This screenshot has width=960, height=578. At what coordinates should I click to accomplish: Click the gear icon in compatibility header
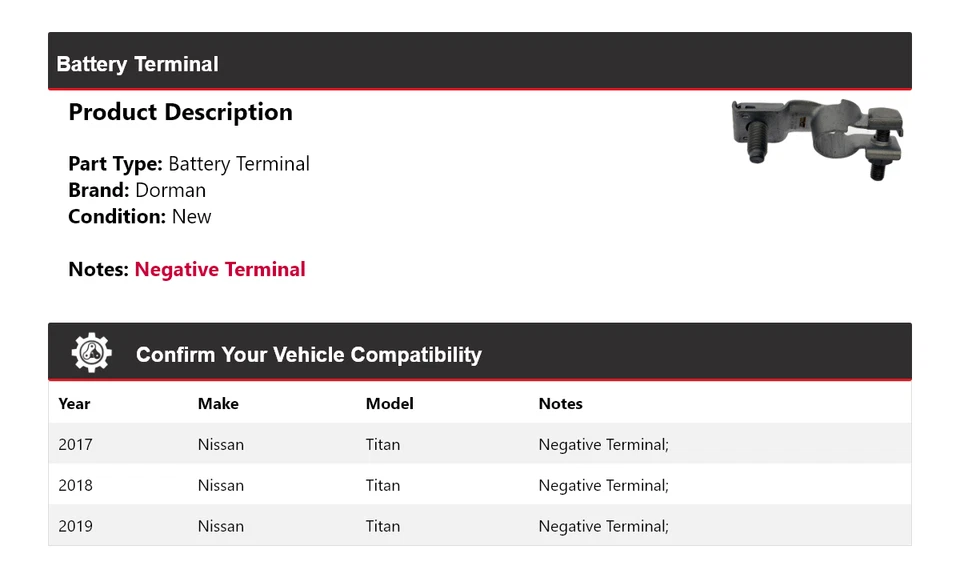[x=91, y=353]
